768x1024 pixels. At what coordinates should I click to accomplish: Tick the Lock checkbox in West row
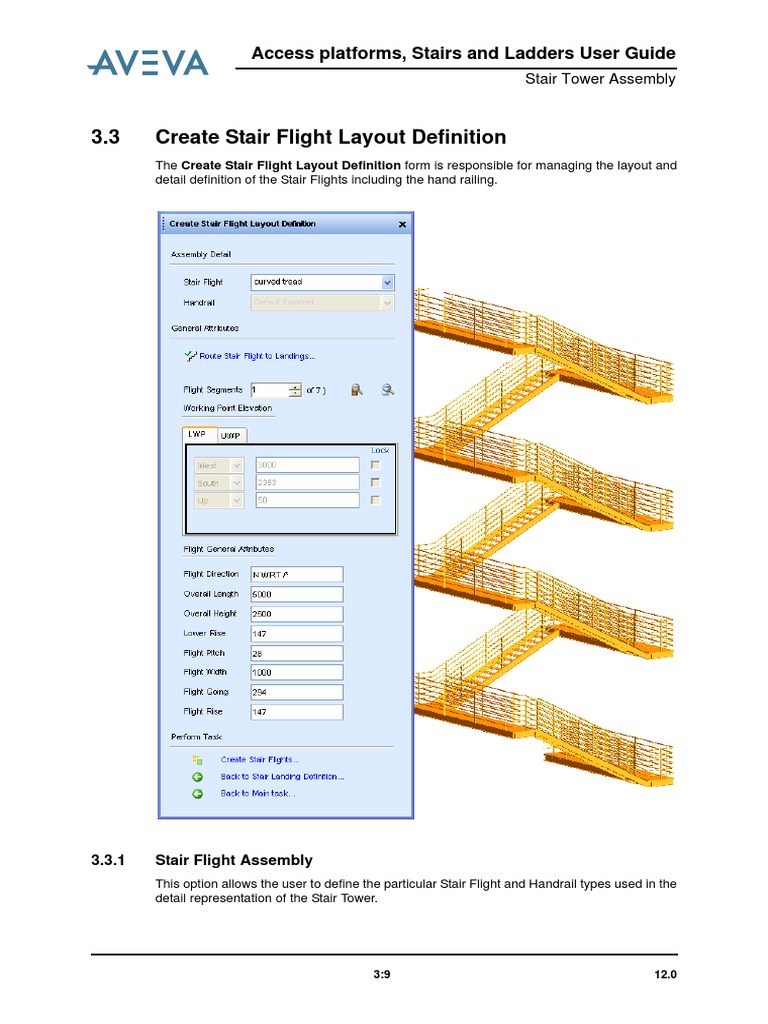click(x=376, y=465)
